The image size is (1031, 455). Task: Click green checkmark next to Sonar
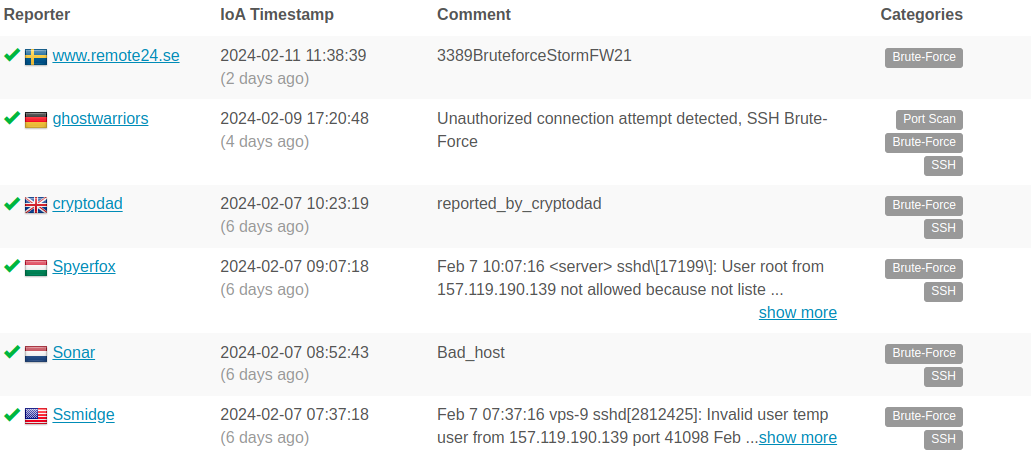pos(12,352)
